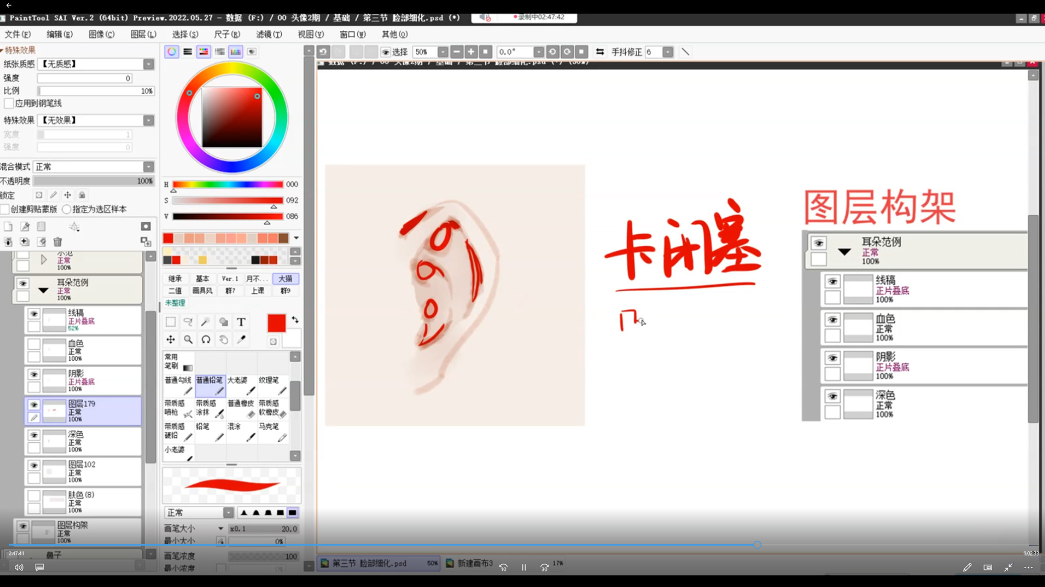Open the rotation angle 0.0° dropdown

coord(538,51)
